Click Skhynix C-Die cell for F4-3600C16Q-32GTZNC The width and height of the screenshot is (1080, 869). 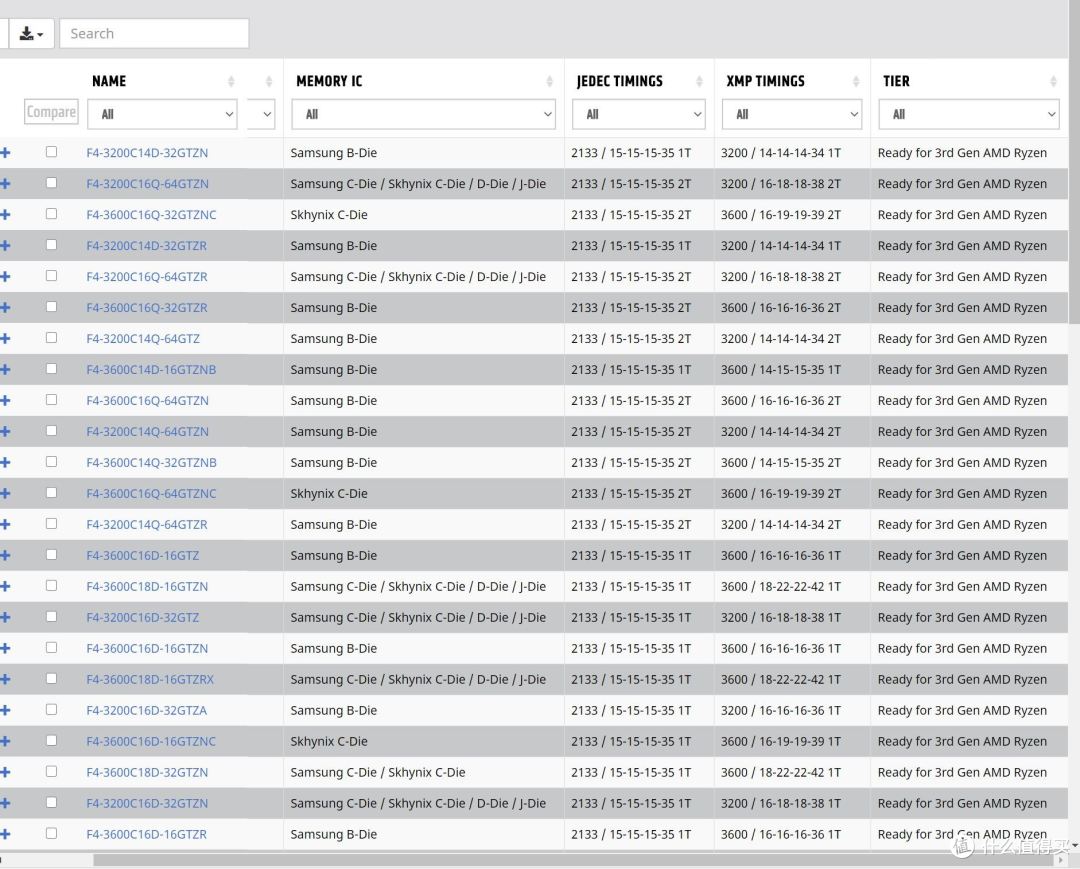click(329, 215)
